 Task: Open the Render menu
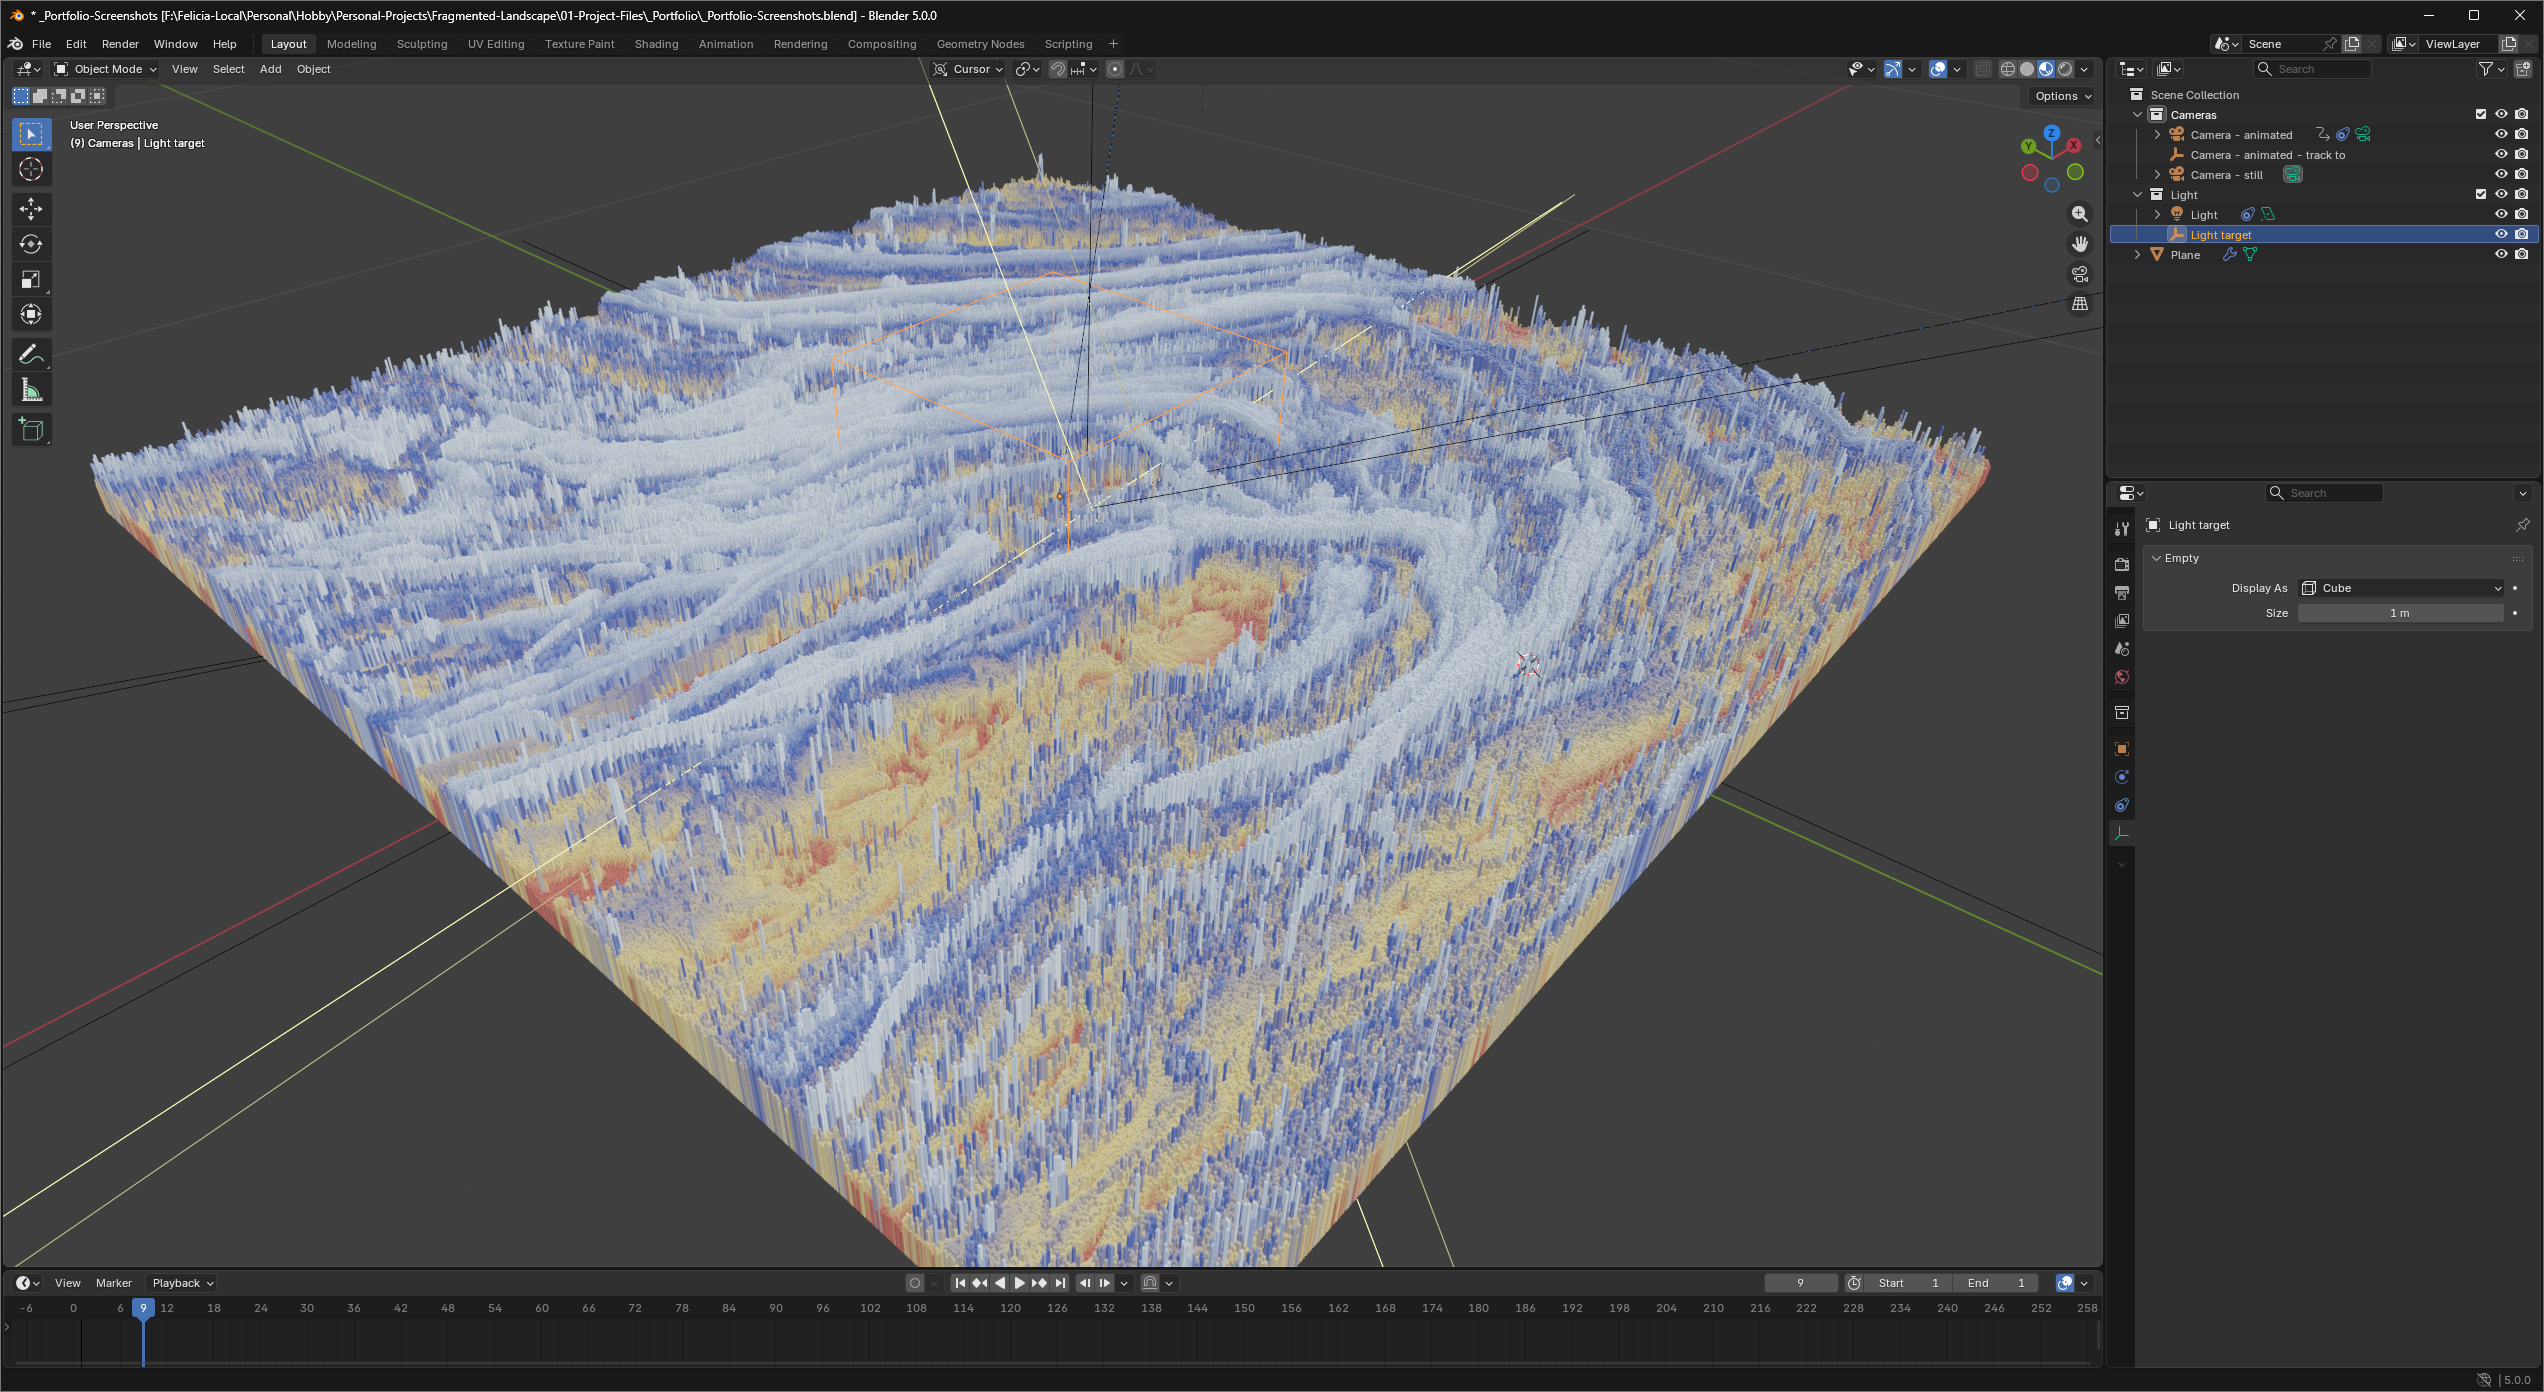(120, 44)
